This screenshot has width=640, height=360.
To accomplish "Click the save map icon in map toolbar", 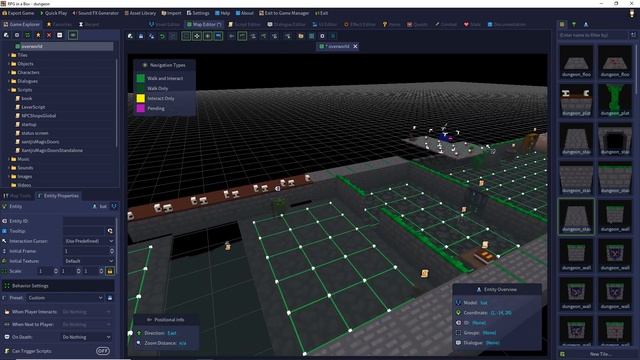I will (x=141, y=36).
